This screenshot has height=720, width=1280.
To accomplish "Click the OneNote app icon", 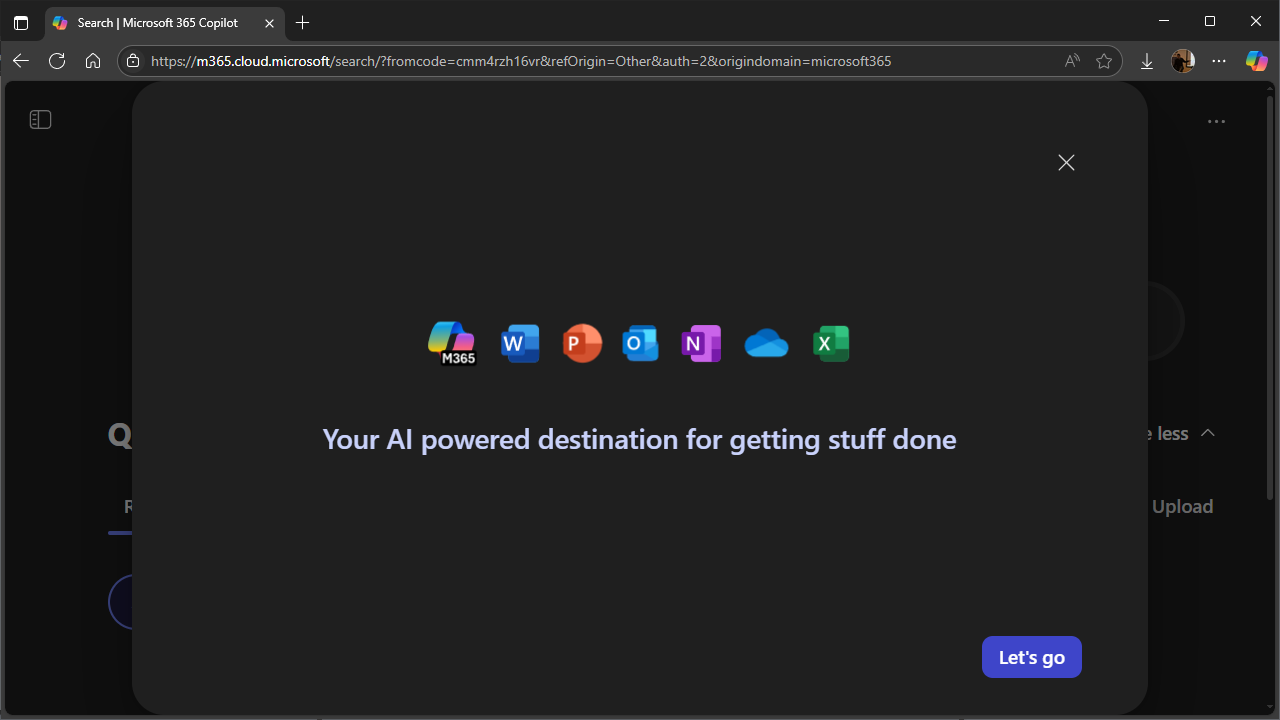I will click(x=701, y=344).
